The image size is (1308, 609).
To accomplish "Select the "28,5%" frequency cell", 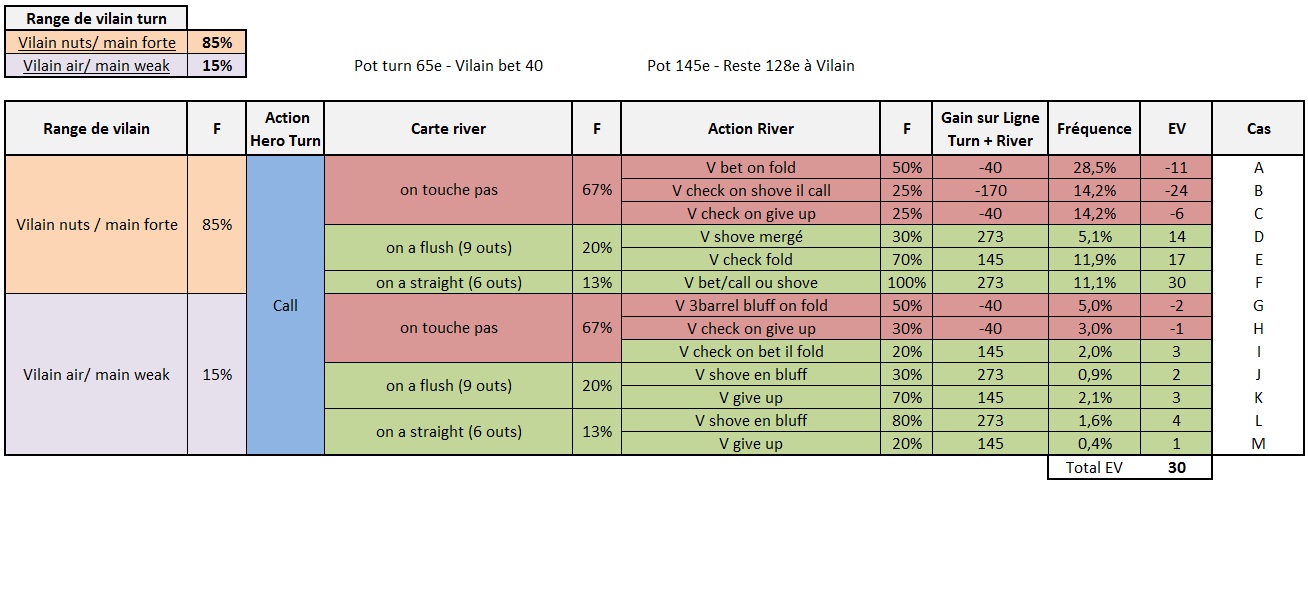I will [1094, 168].
